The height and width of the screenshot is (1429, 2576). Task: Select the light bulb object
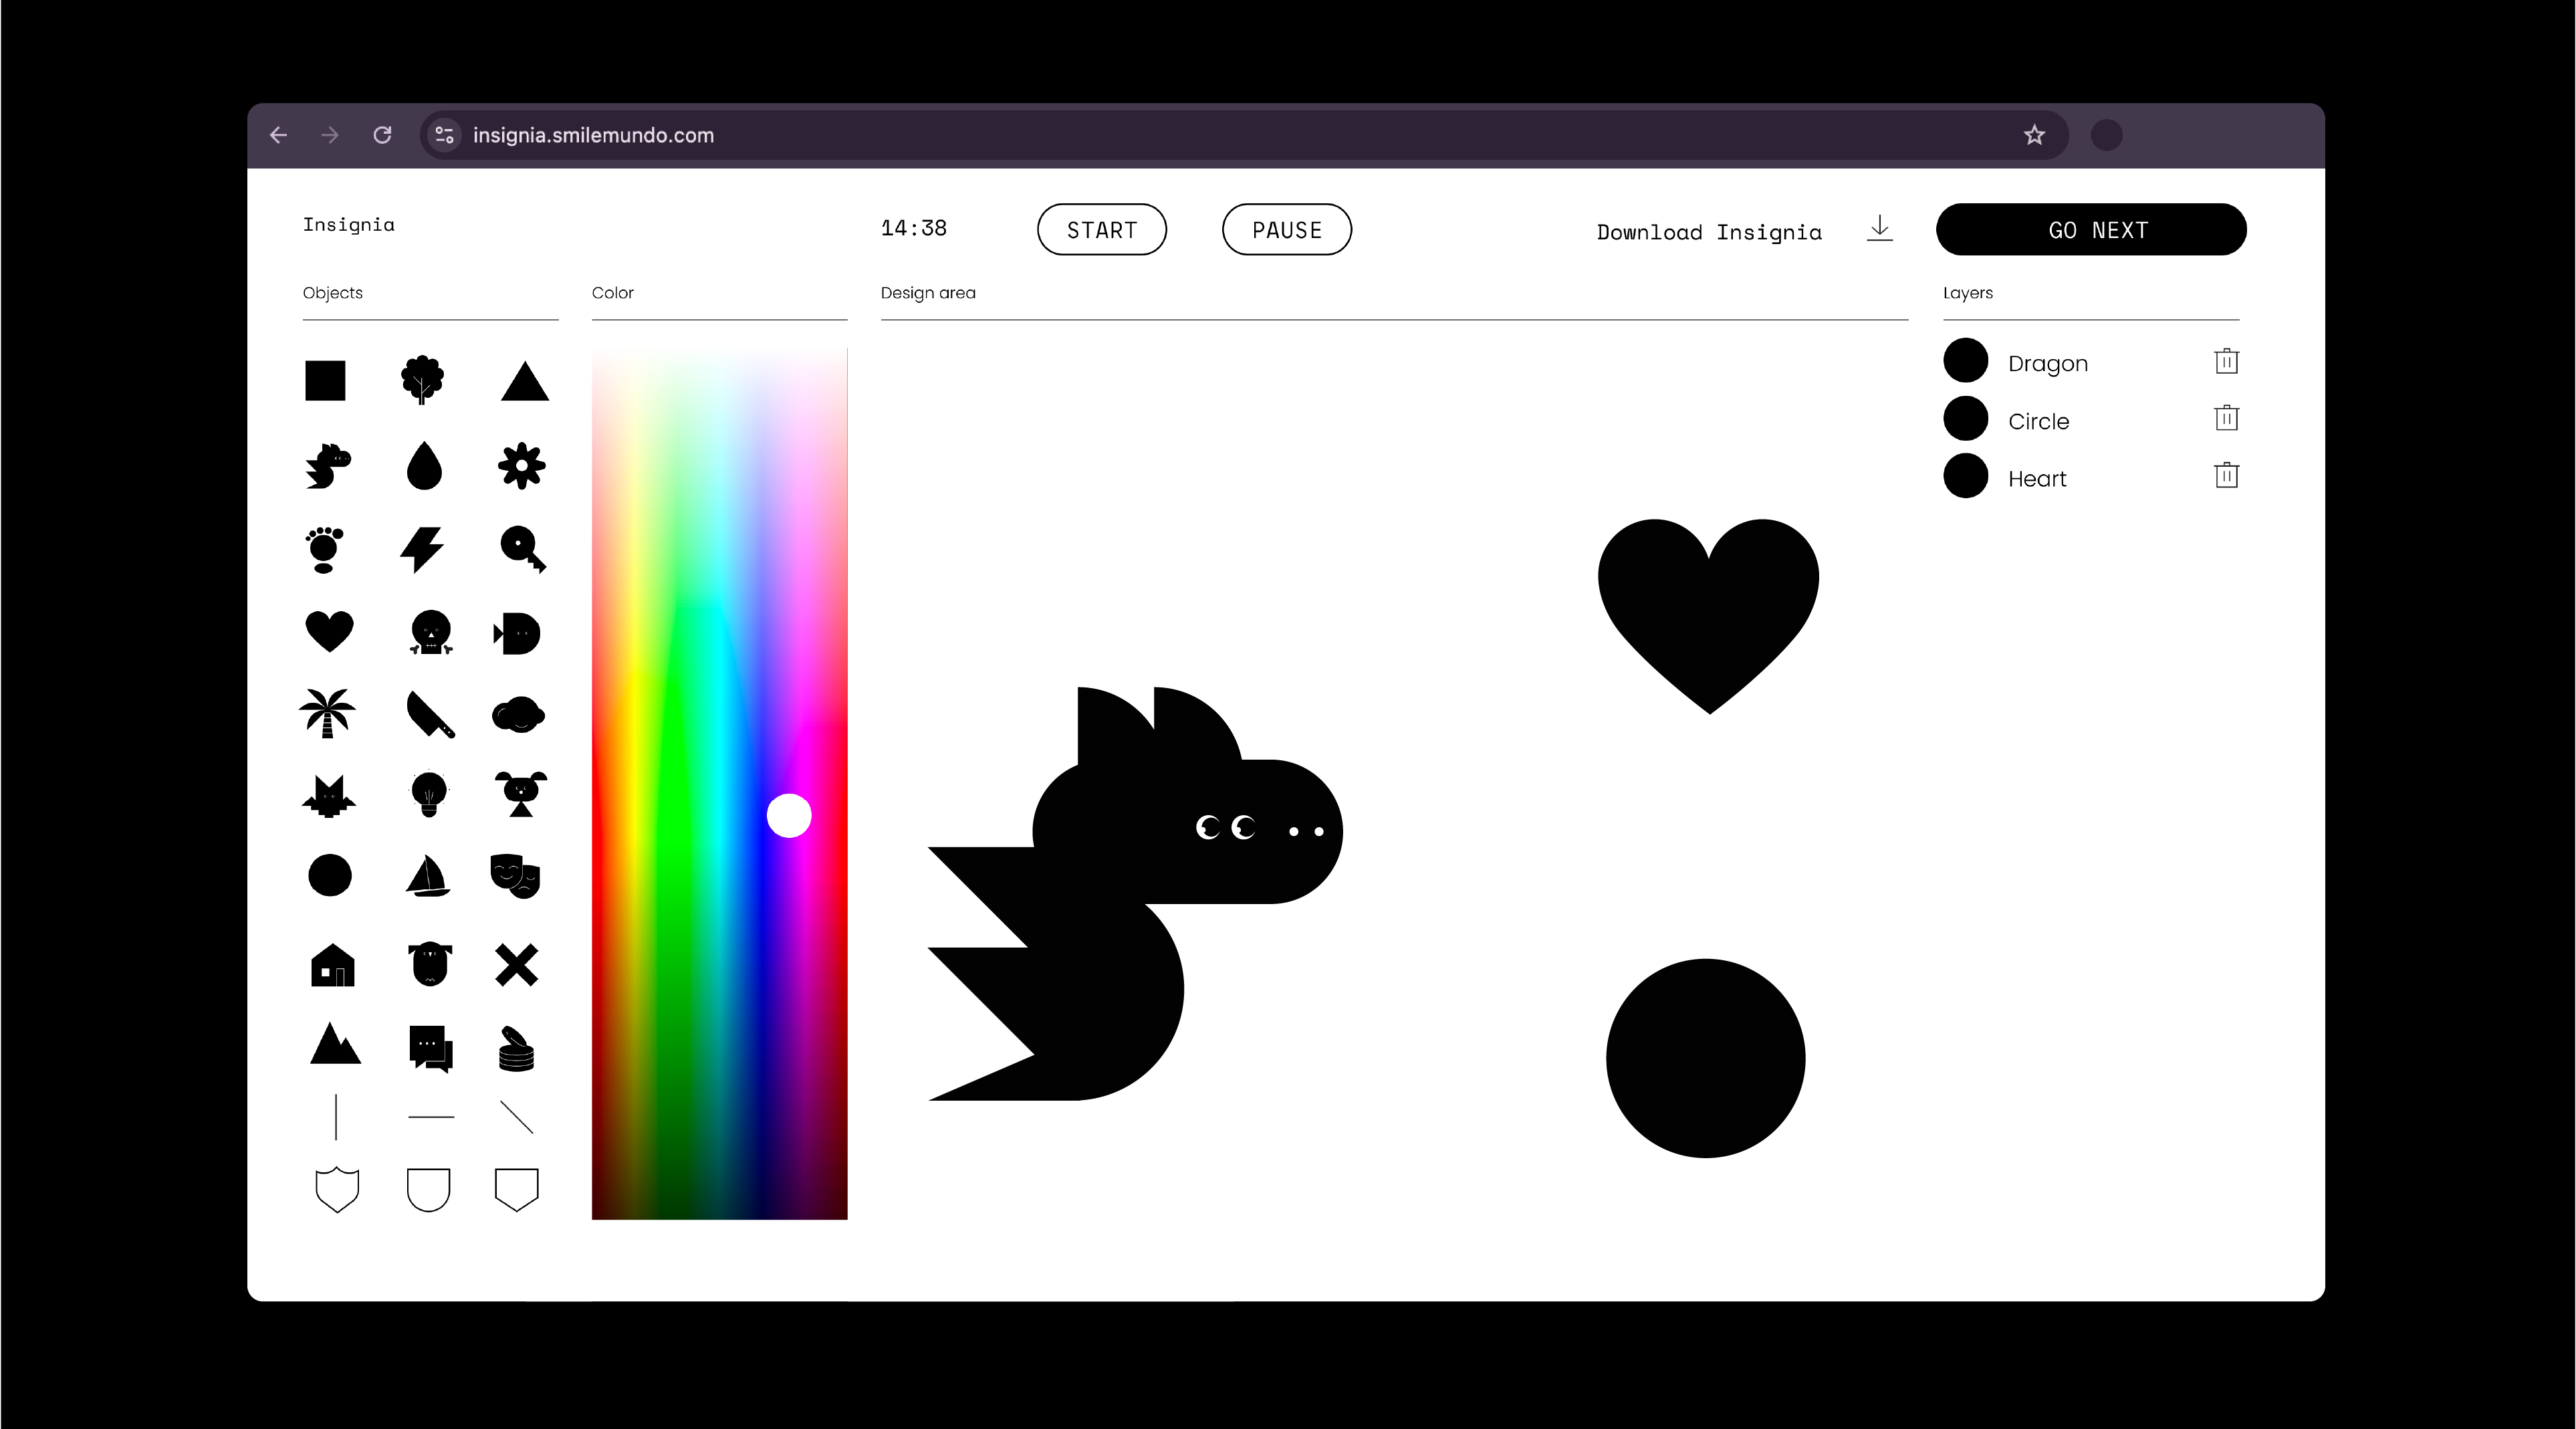429,795
